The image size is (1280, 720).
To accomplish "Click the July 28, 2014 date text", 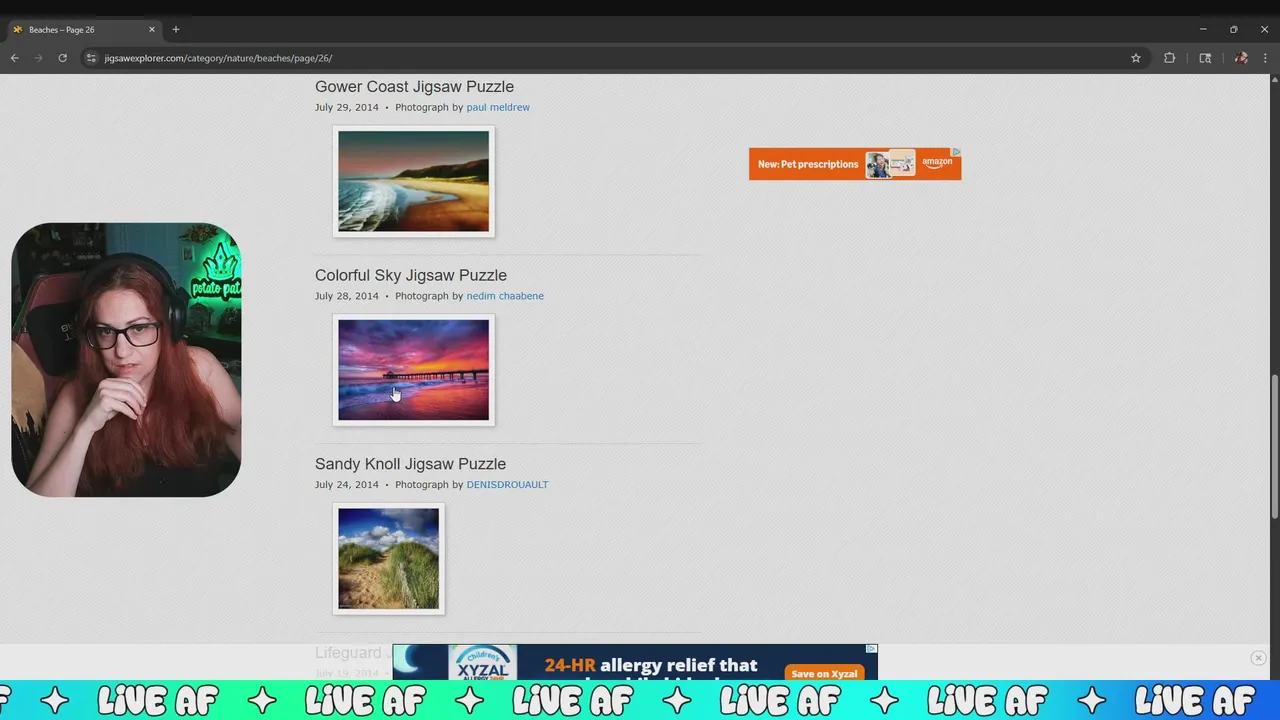I will coord(347,296).
